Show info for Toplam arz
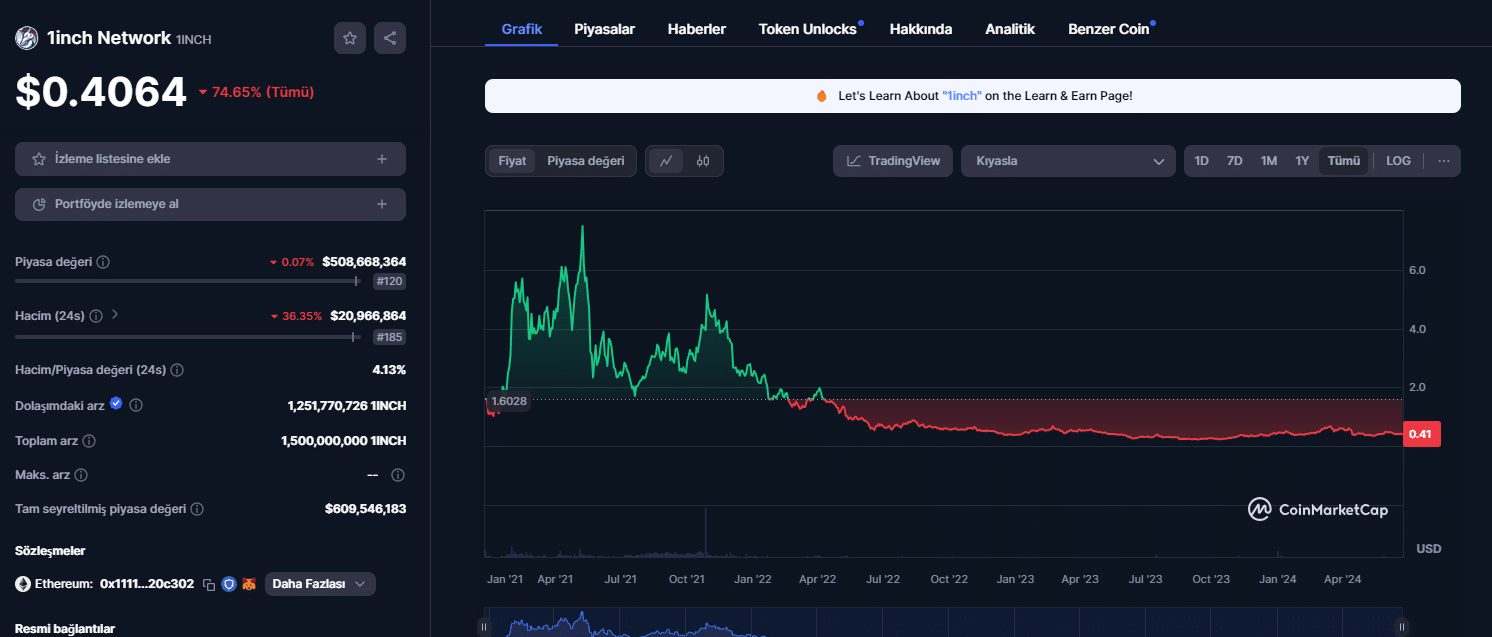 (89, 441)
